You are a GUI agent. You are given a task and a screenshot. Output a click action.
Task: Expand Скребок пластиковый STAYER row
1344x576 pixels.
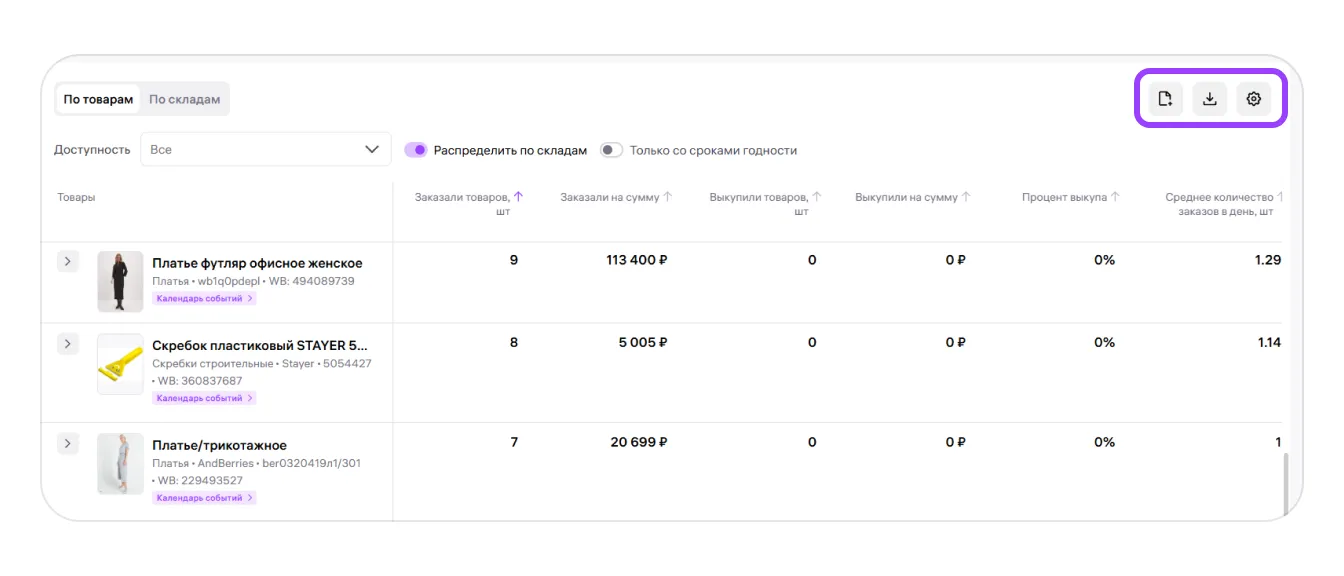pyautogui.click(x=67, y=344)
